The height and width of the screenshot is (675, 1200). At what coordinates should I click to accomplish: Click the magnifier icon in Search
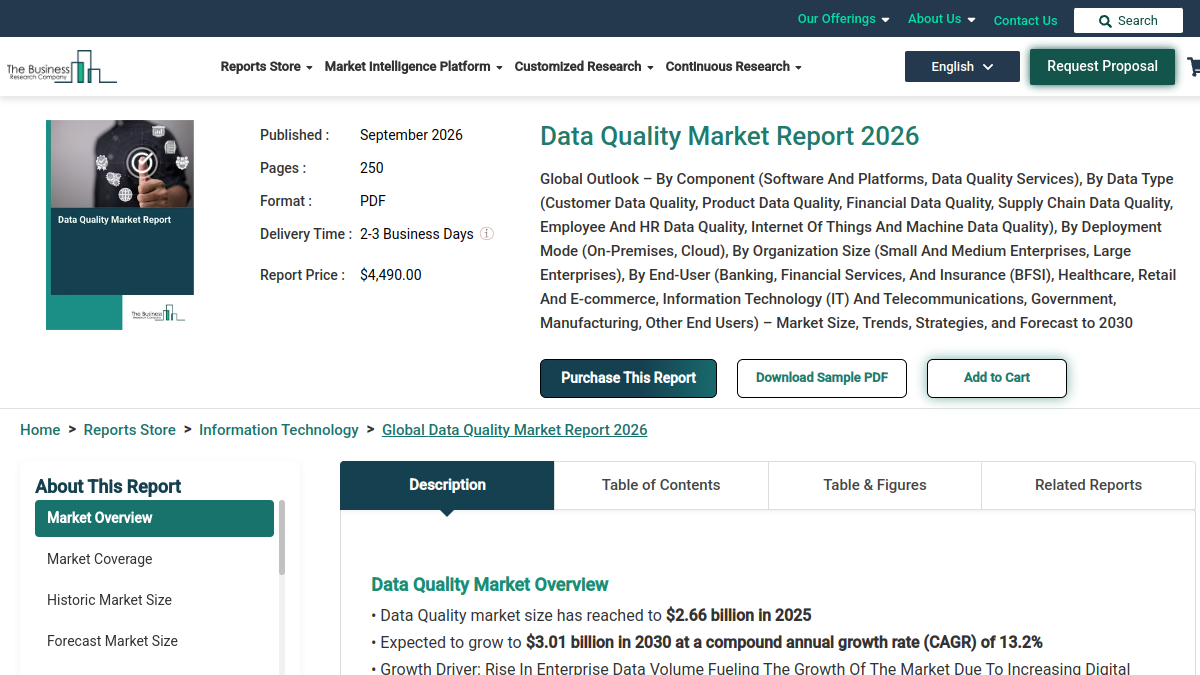[1105, 21]
